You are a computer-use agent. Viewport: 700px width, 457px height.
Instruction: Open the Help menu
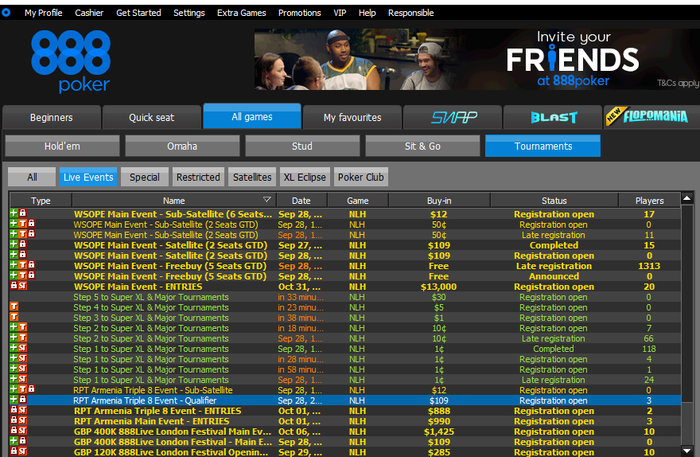click(x=367, y=13)
